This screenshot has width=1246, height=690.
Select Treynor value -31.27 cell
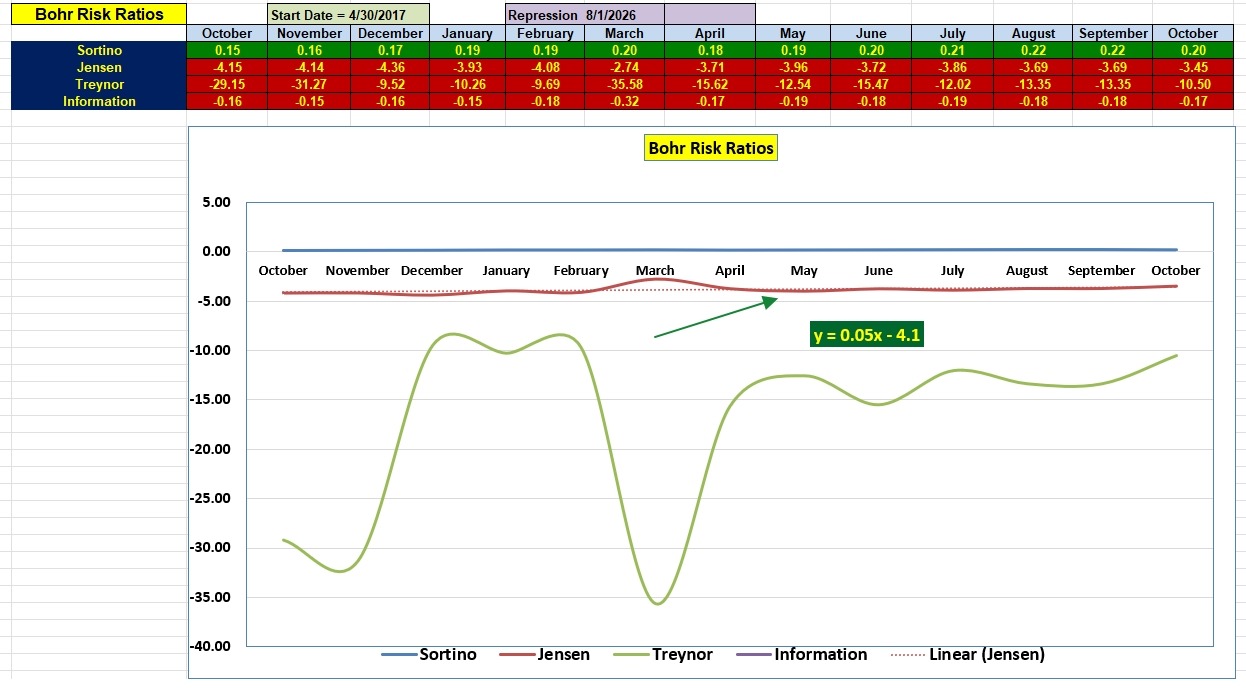tap(309, 84)
